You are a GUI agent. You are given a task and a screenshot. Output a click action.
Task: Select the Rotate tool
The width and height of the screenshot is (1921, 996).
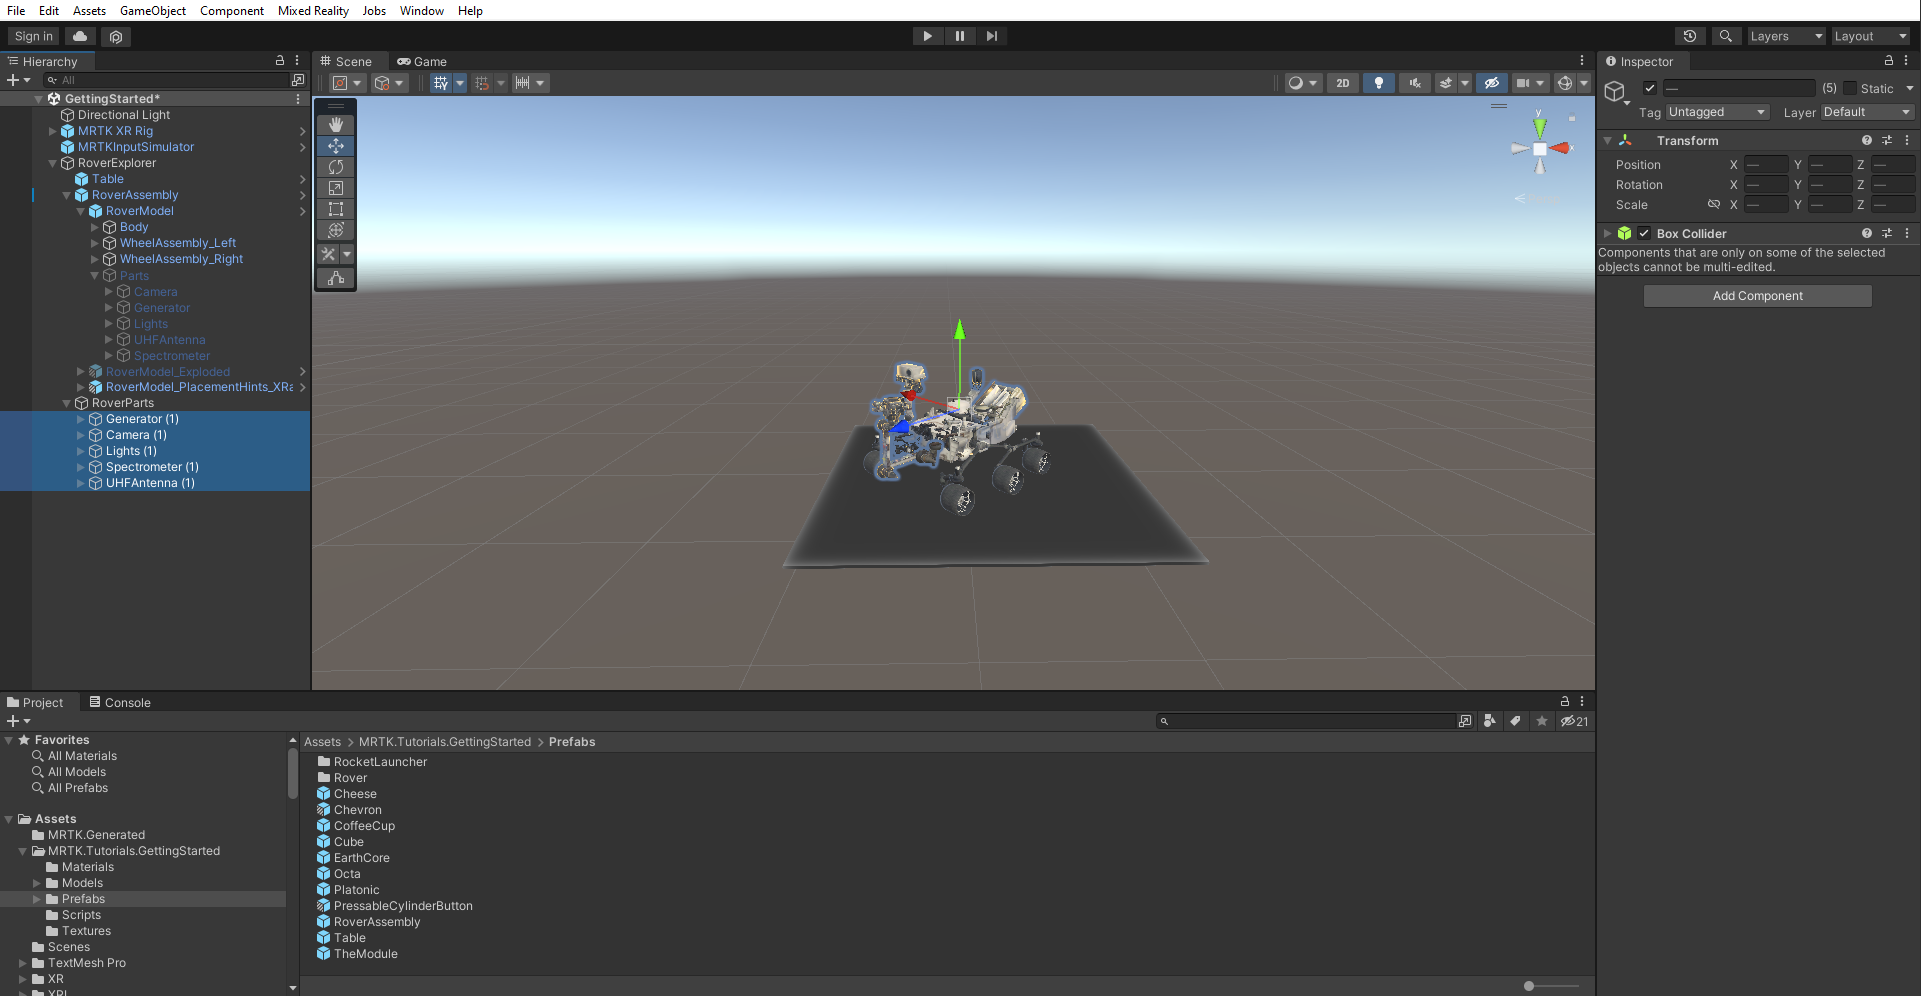[x=336, y=167]
